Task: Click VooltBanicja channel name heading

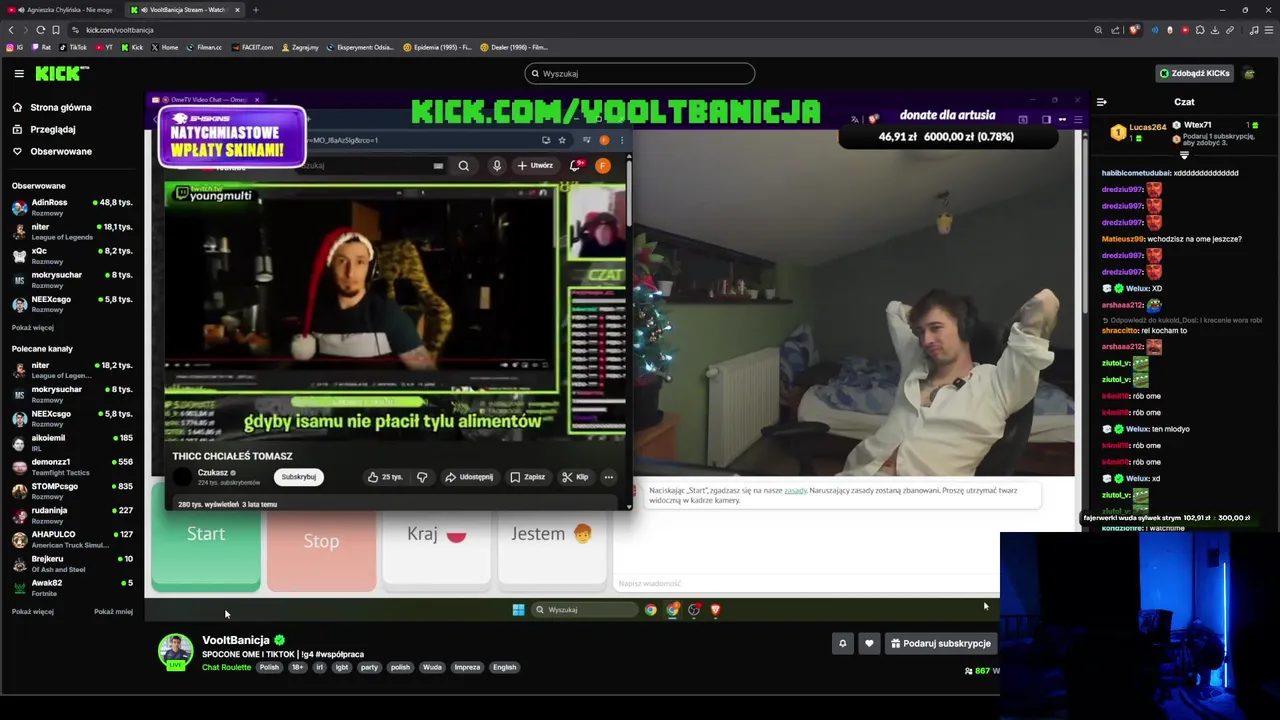Action: (x=236, y=640)
